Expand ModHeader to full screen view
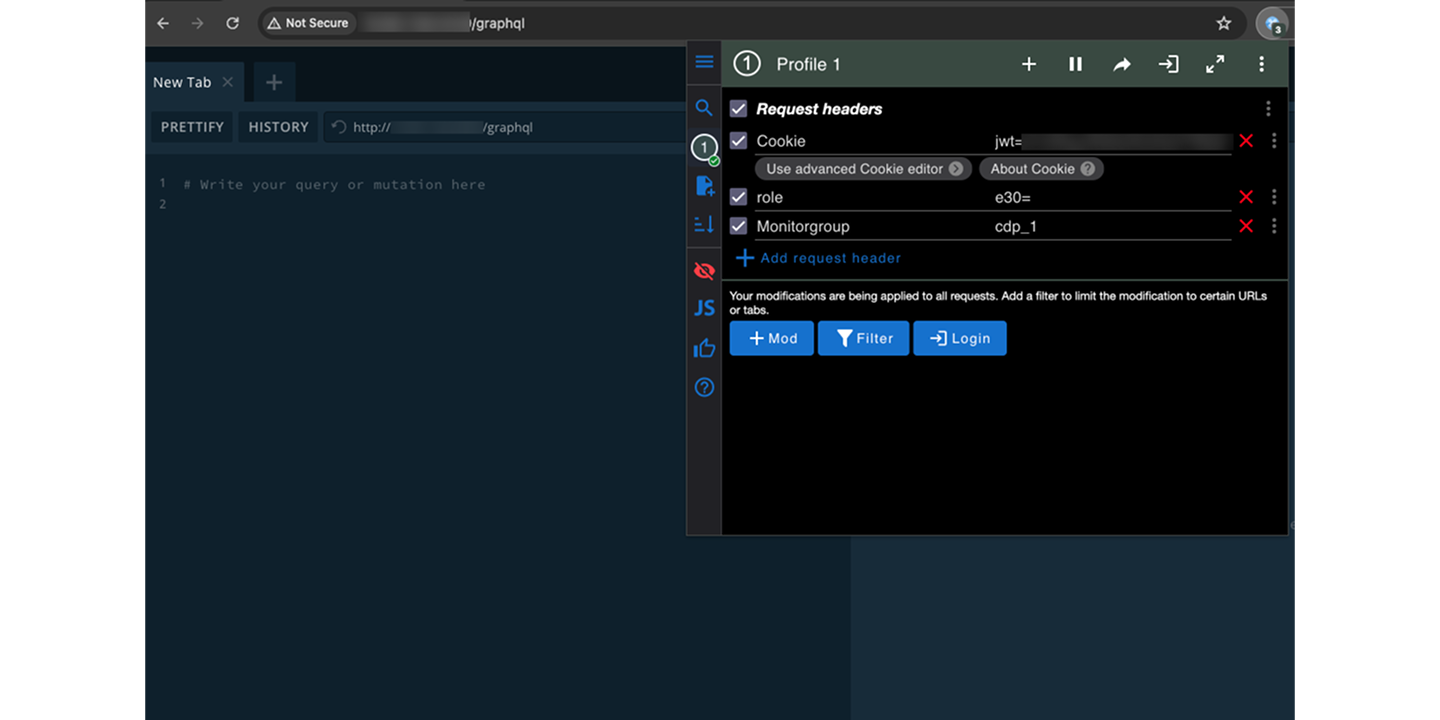Screen dimensions: 1440x720 pos(1215,64)
